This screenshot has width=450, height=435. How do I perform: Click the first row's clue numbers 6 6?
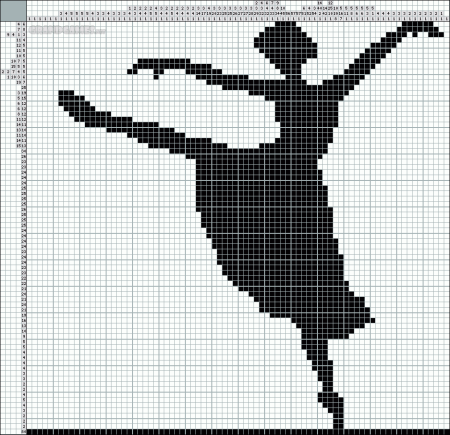click(22, 24)
